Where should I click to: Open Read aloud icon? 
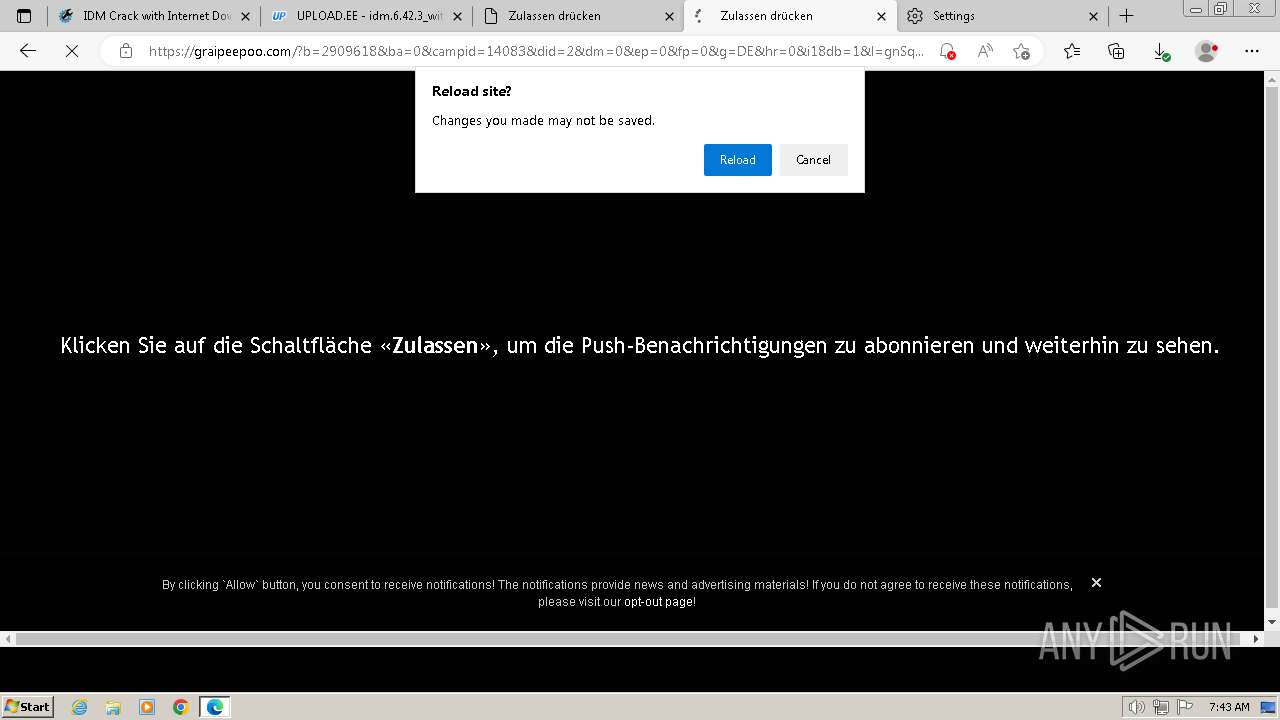click(985, 51)
